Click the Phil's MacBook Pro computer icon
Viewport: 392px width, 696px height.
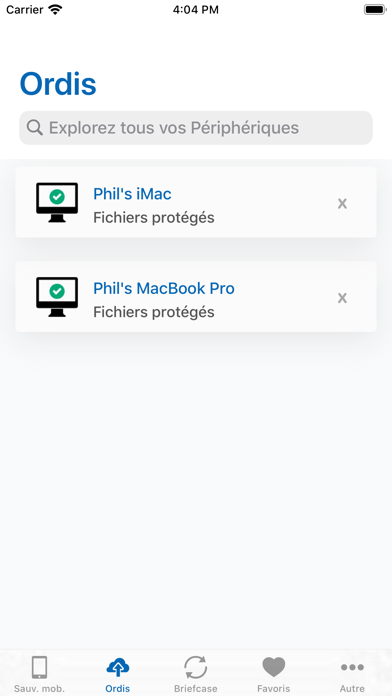[57, 297]
